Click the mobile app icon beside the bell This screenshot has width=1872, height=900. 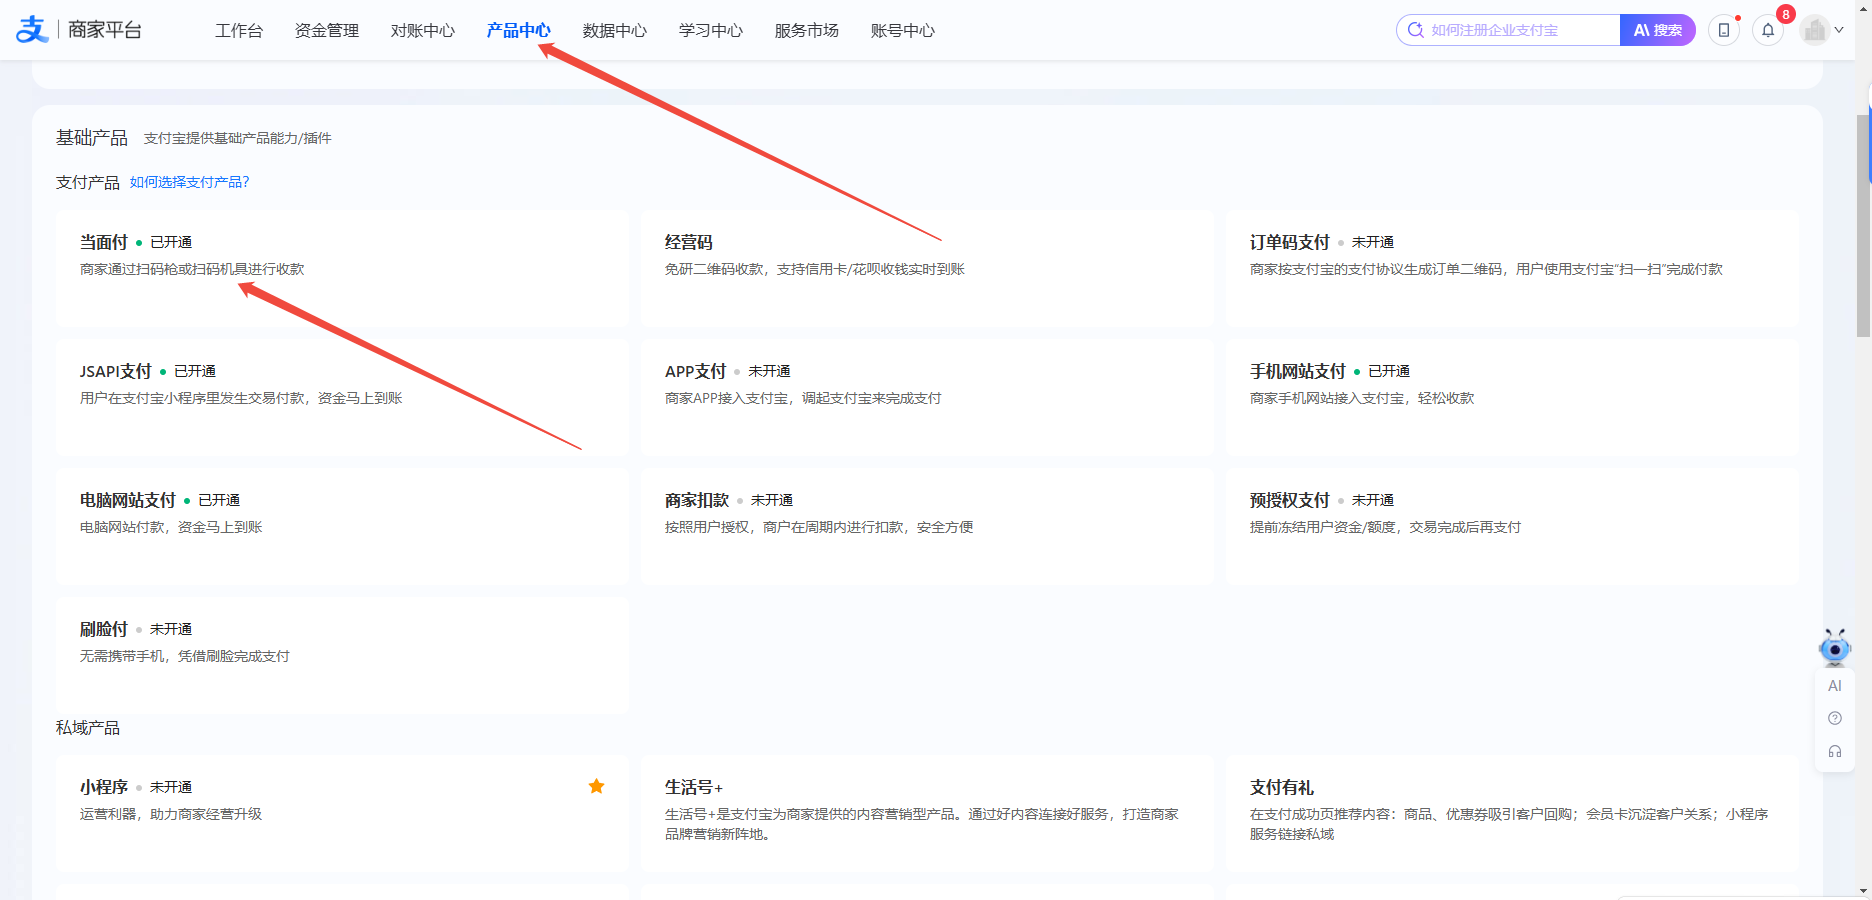tap(1723, 30)
